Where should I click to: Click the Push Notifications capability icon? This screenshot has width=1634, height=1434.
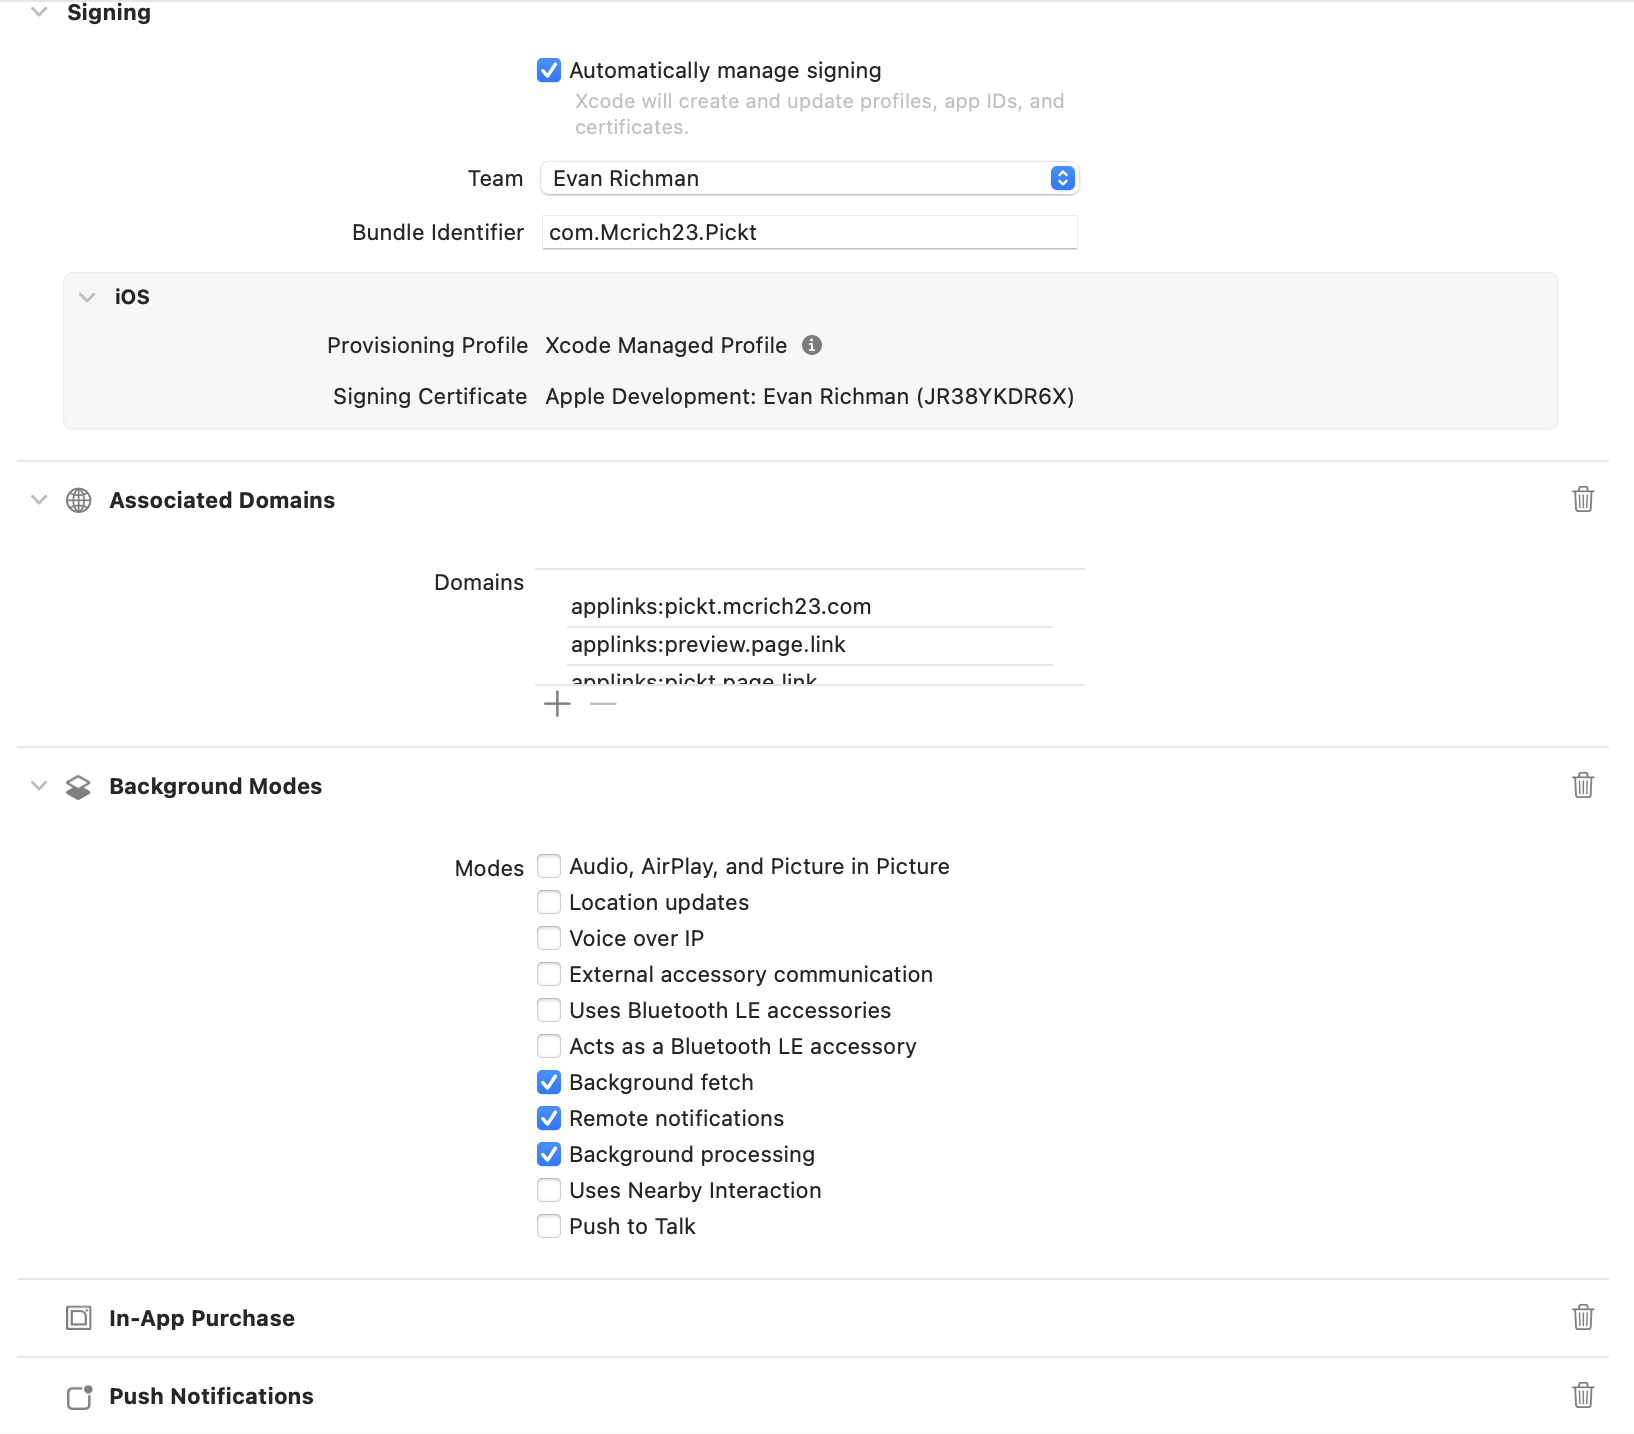(x=79, y=1396)
